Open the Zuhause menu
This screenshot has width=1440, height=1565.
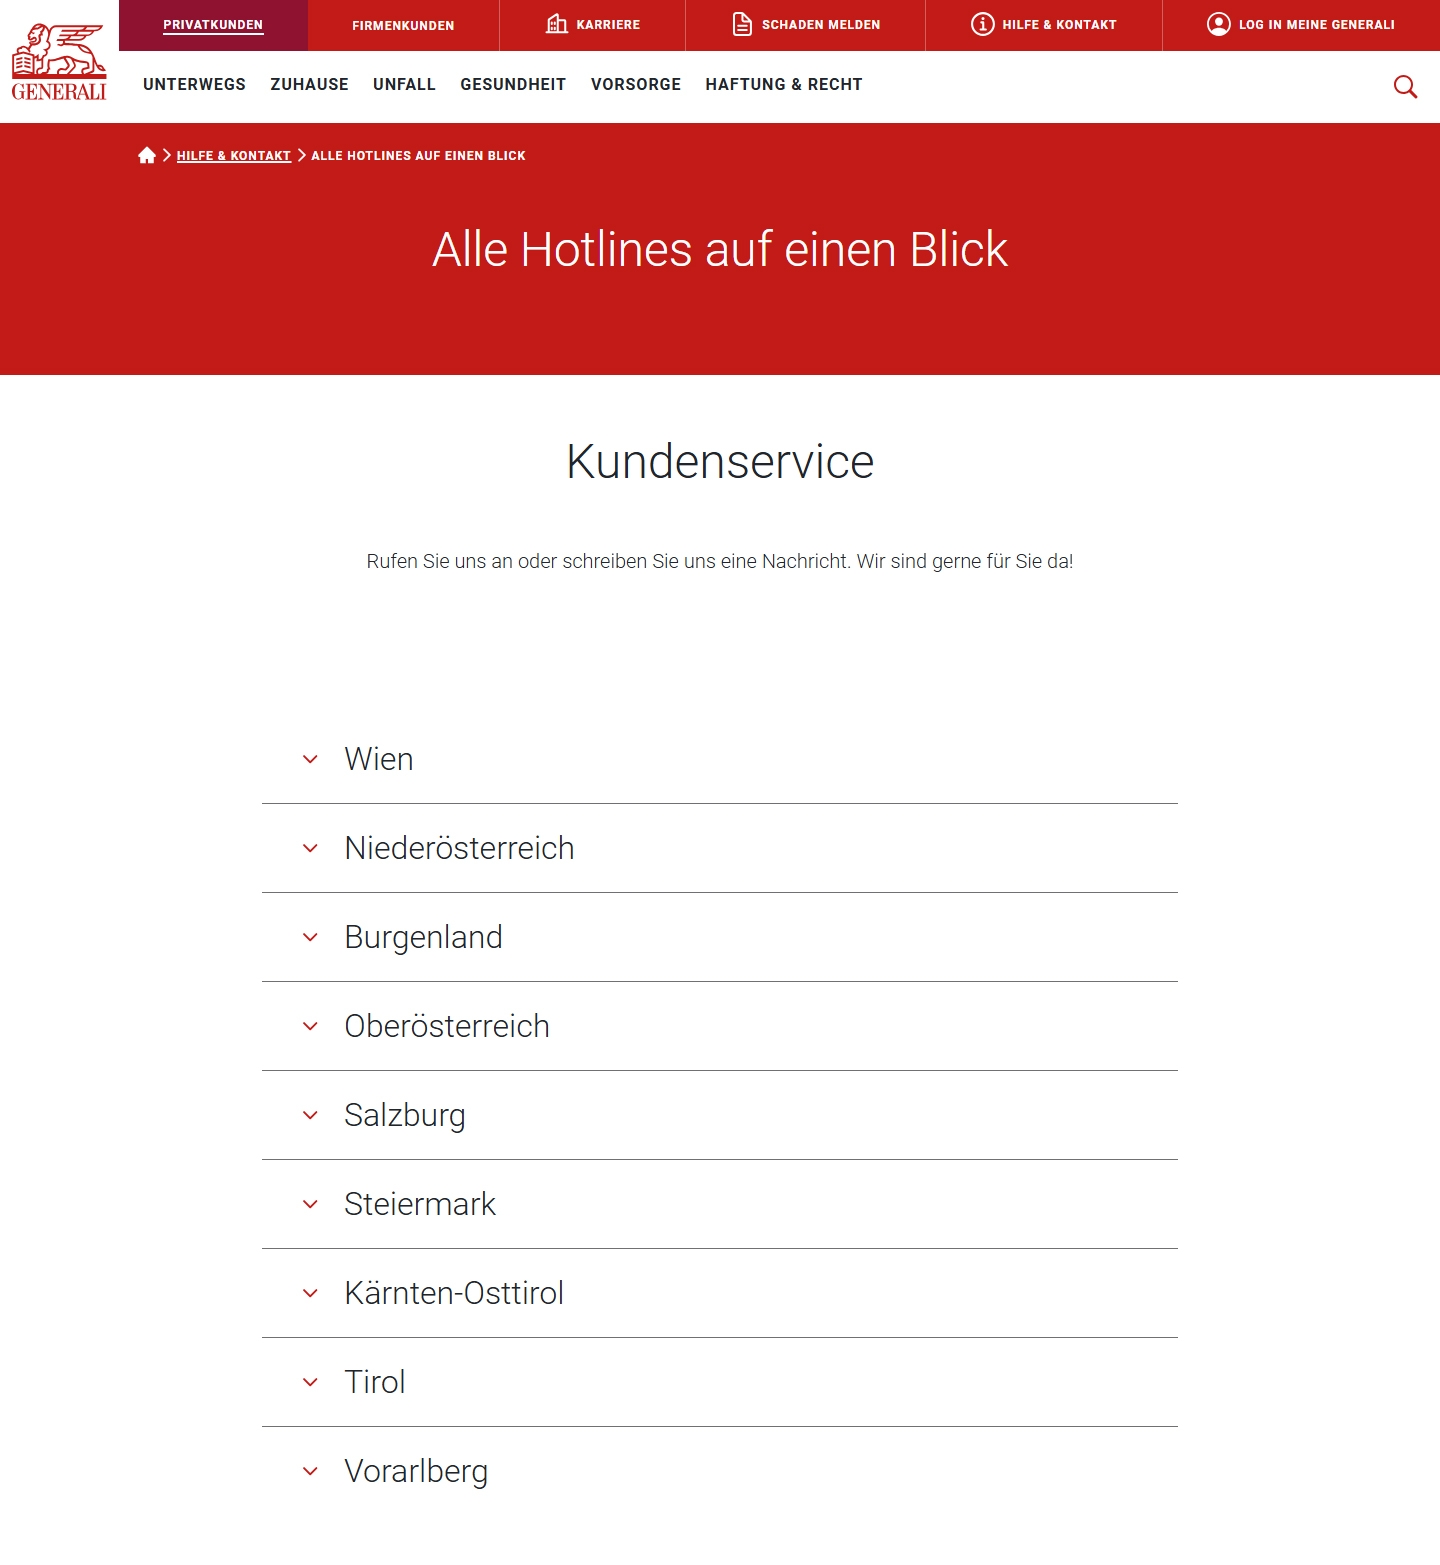click(x=309, y=85)
